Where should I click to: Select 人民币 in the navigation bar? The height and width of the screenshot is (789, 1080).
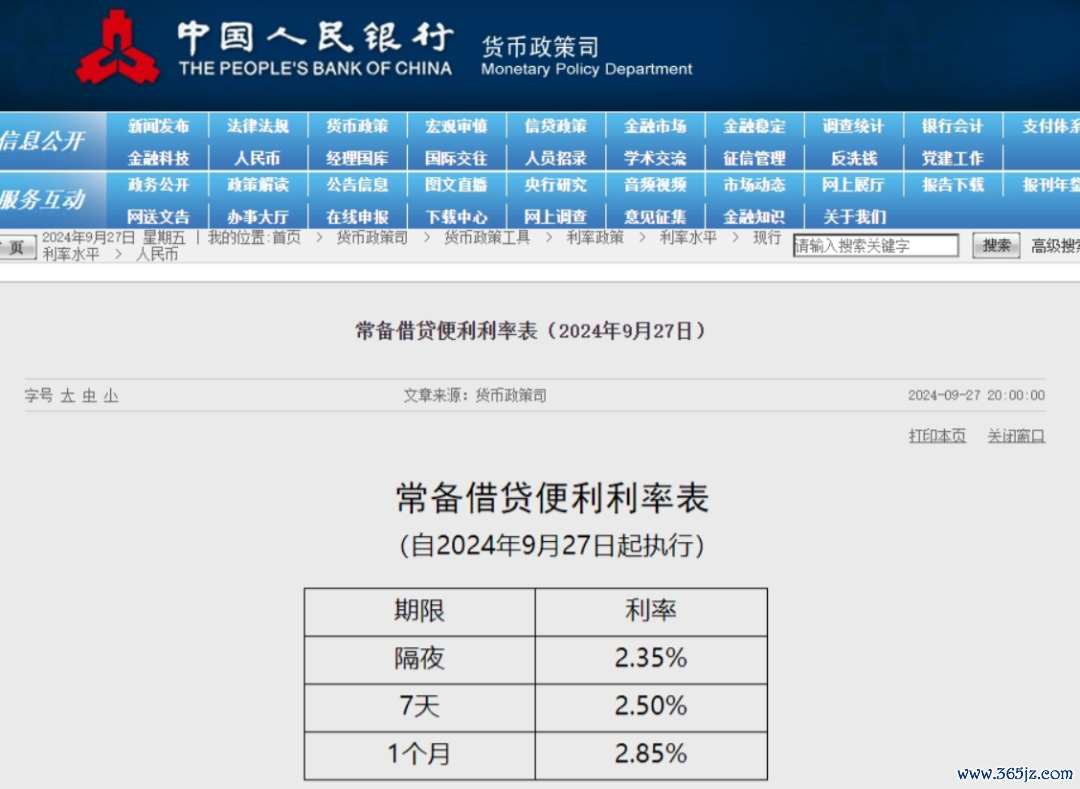coord(257,158)
